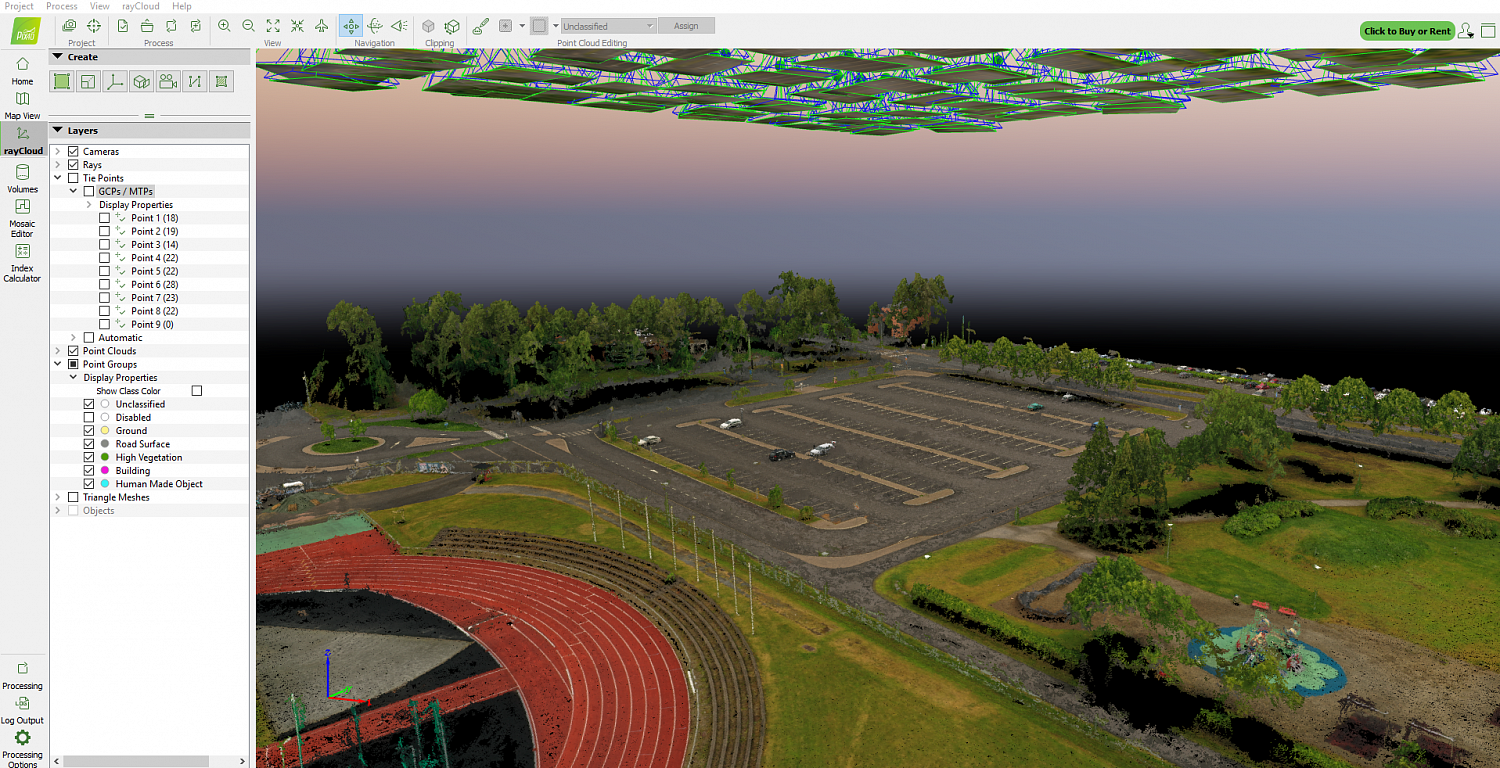Viewport: 1500px width, 768px height.
Task: Open the Volumes view in sidebar
Action: click(22, 177)
